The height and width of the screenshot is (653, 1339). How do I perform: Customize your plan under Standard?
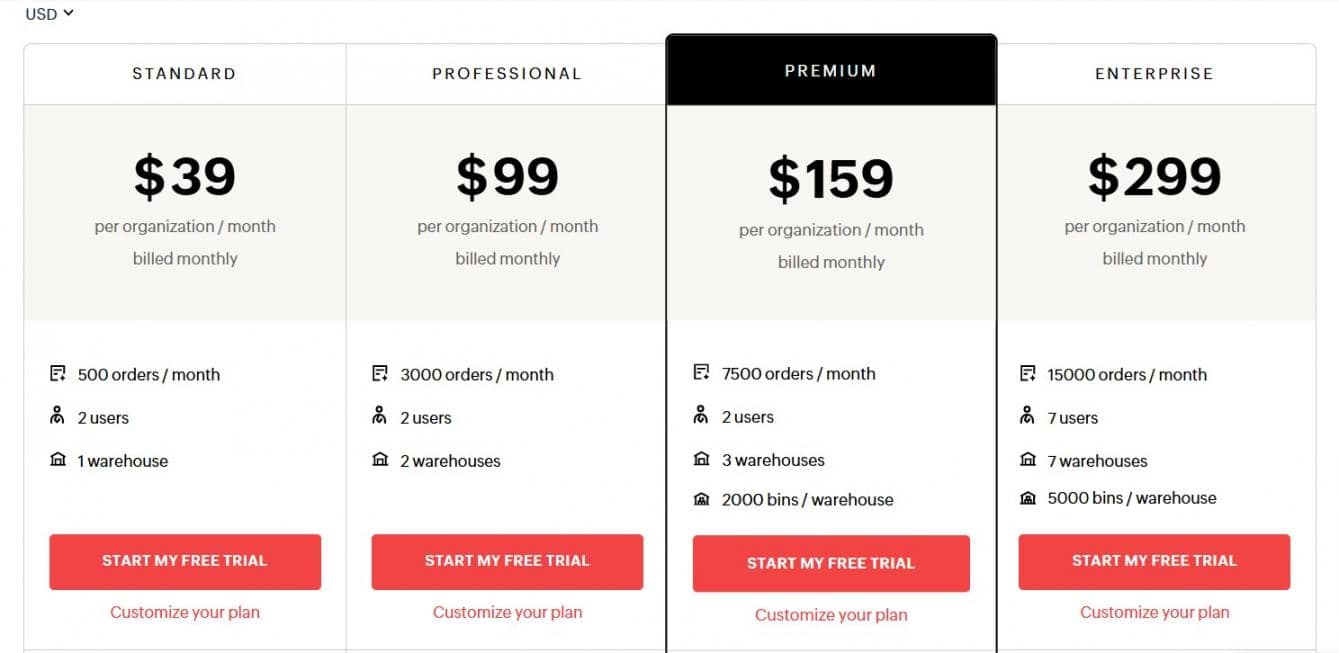[185, 612]
